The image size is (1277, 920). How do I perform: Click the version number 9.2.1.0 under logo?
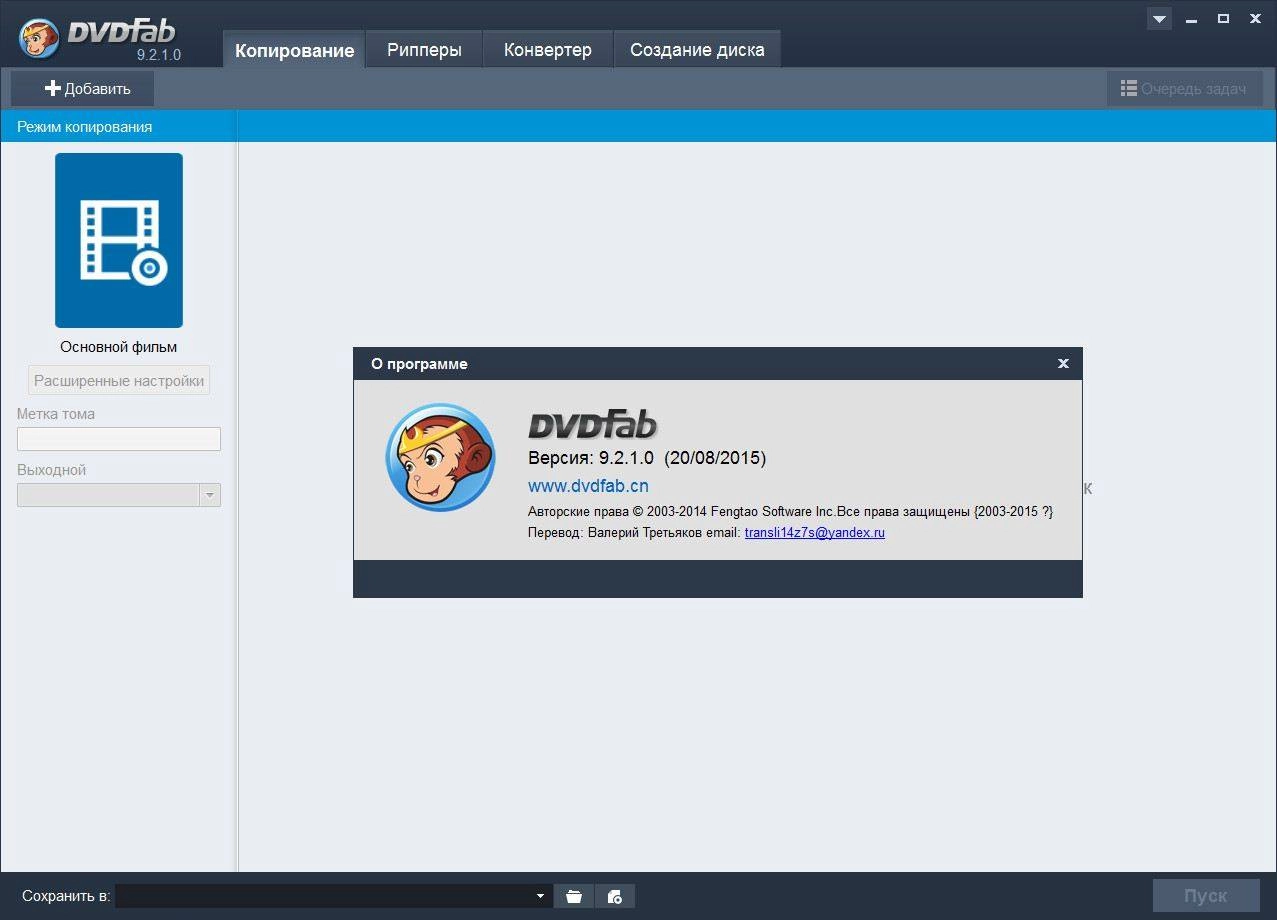pos(158,54)
